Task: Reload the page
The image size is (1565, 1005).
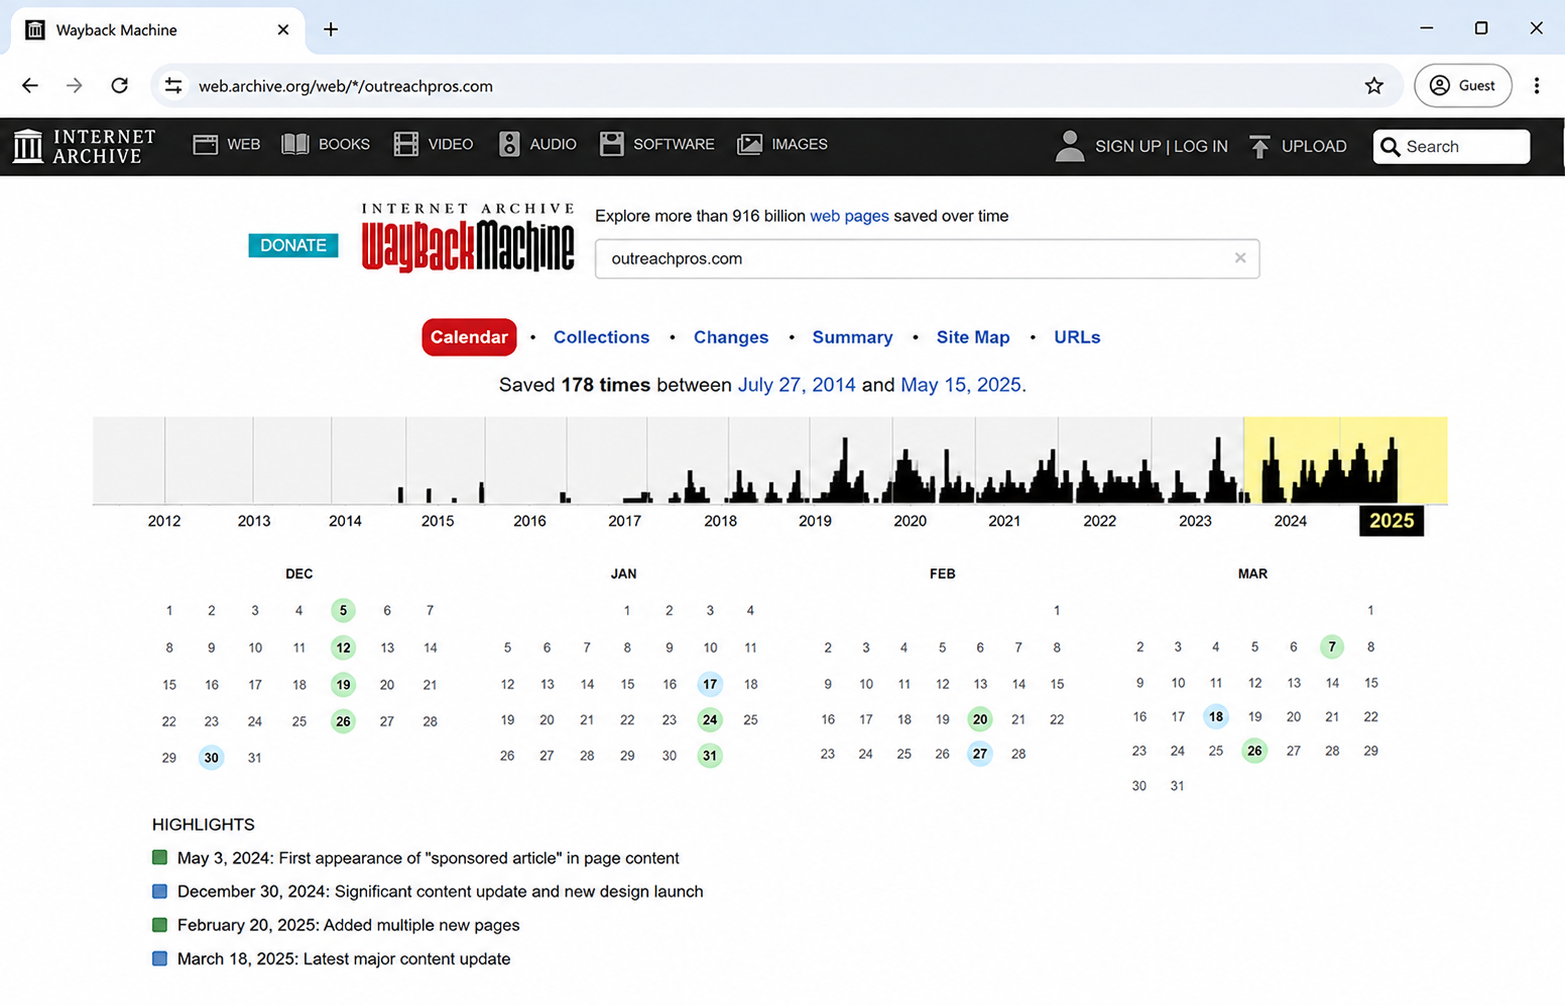Action: (x=119, y=86)
